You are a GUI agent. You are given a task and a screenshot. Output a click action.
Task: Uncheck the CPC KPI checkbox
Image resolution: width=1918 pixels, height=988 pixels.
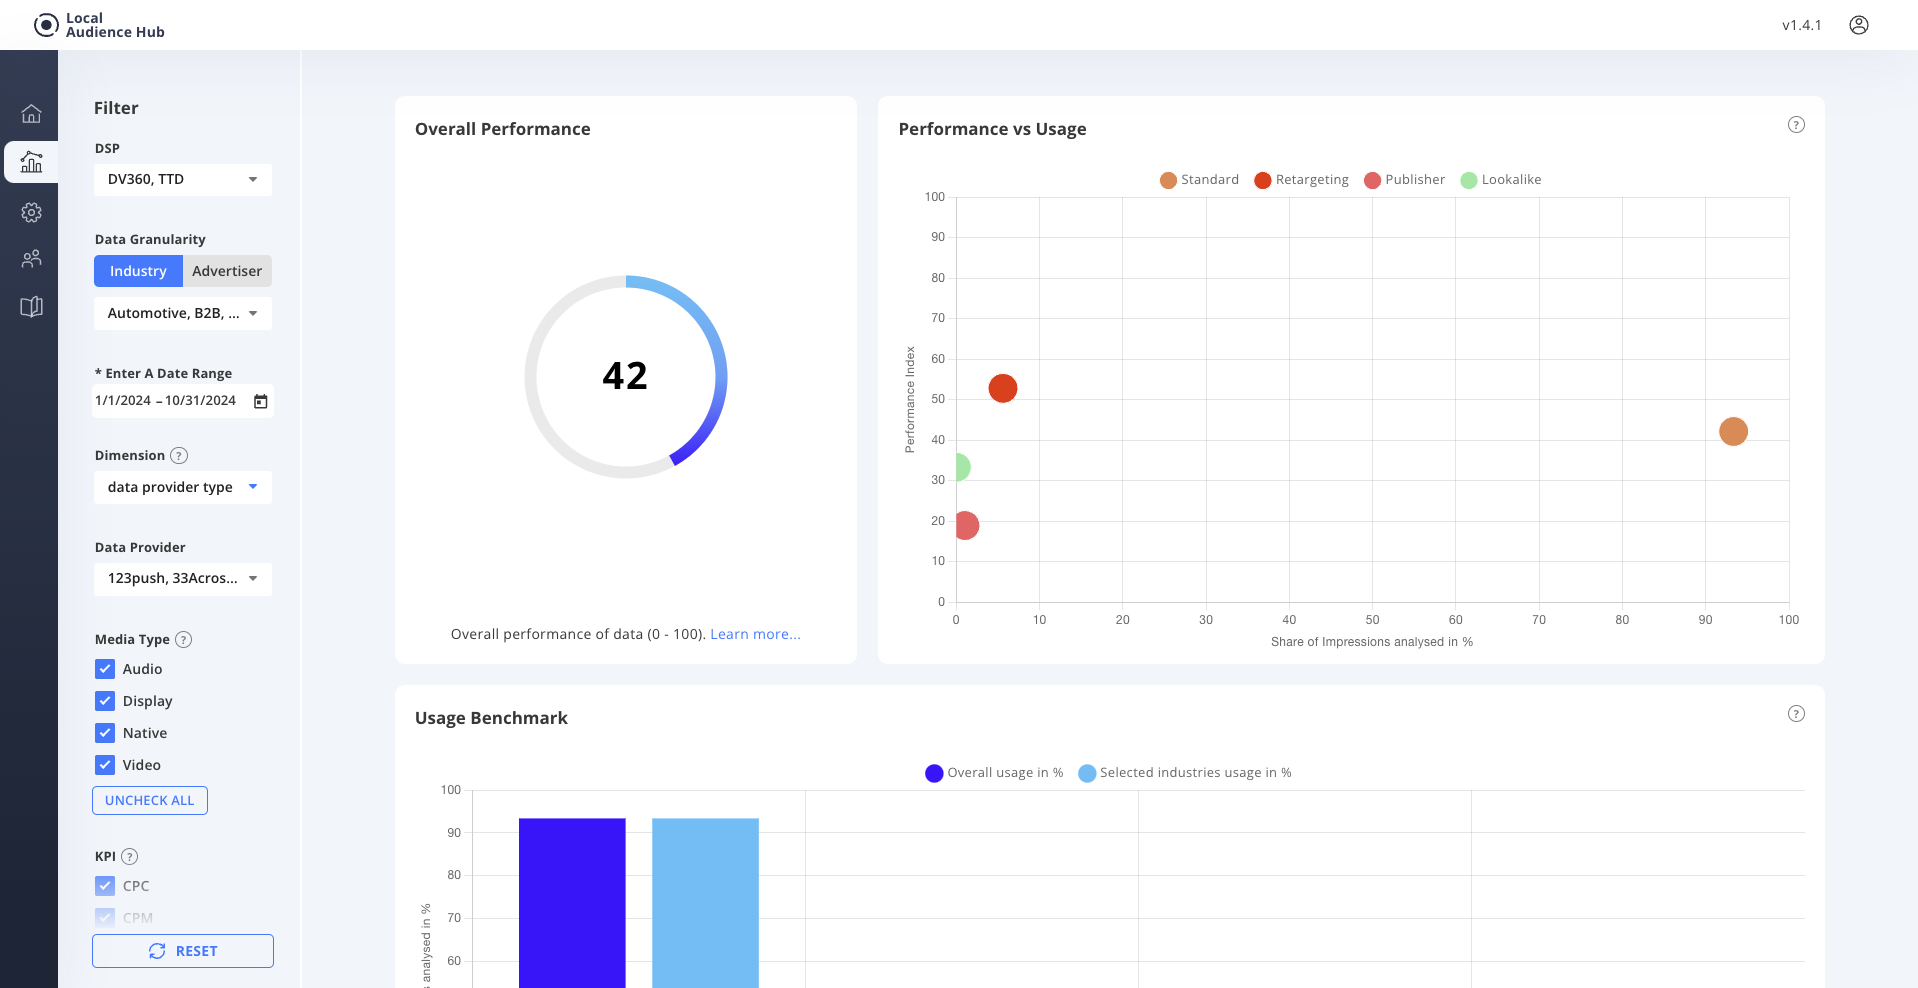point(105,886)
